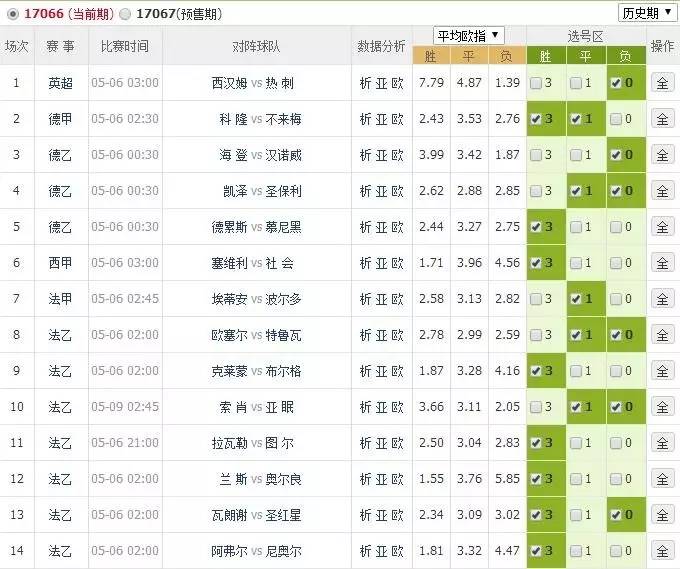
Task: Open 欧 link for 阿弗尔 vs 尼奥尔
Action: pos(398,551)
